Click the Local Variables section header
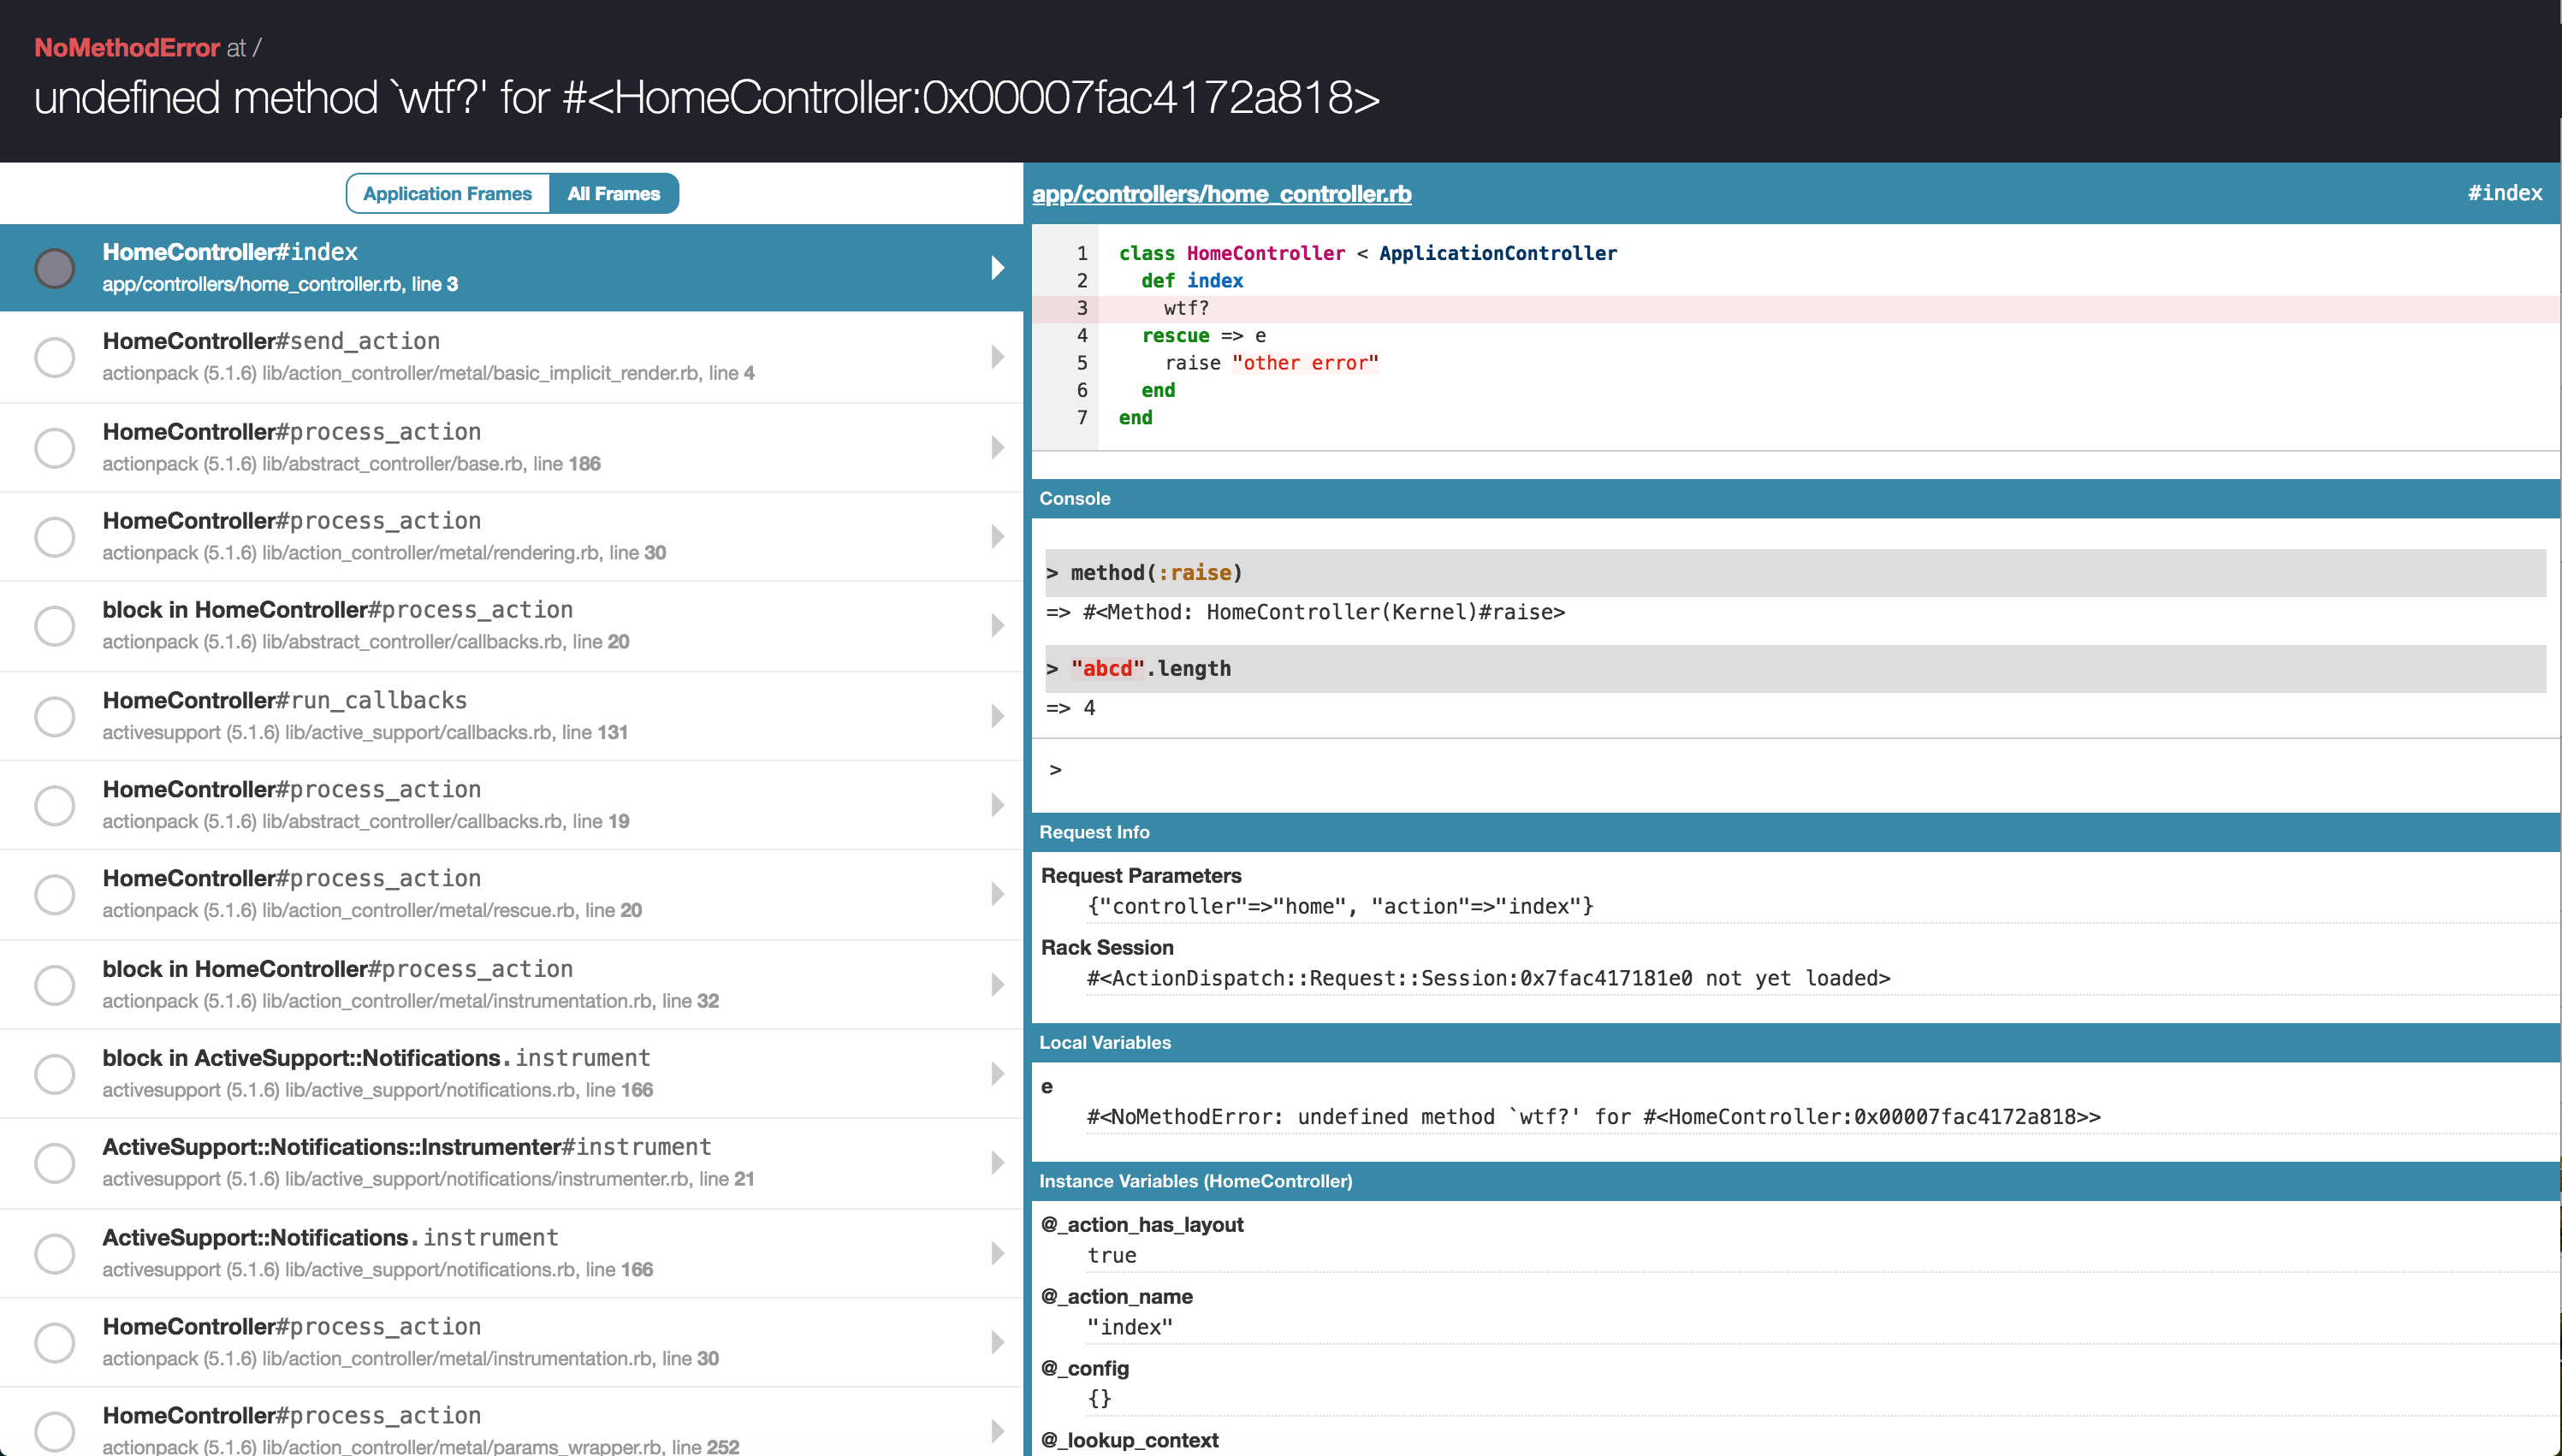 coord(1796,1042)
